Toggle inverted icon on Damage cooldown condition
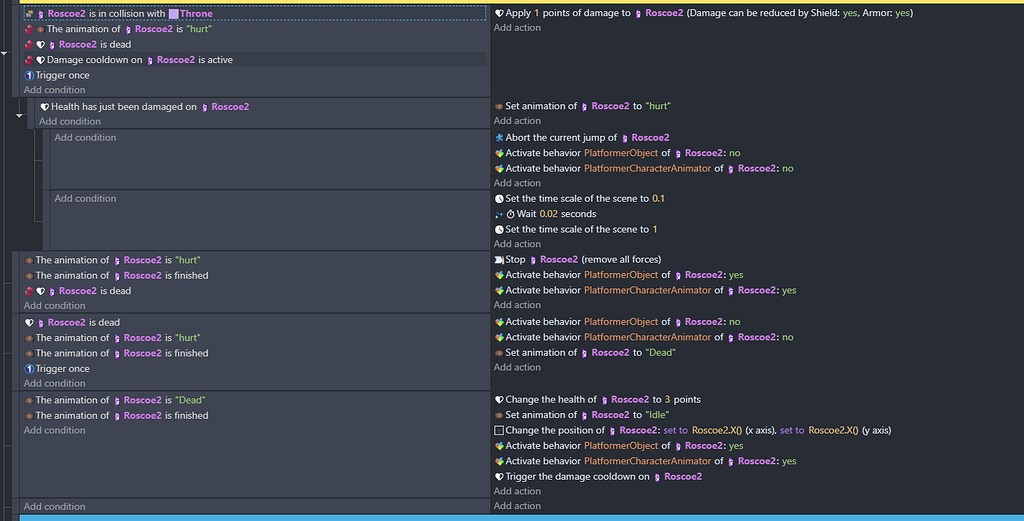The image size is (1024, 521). pyautogui.click(x=29, y=60)
